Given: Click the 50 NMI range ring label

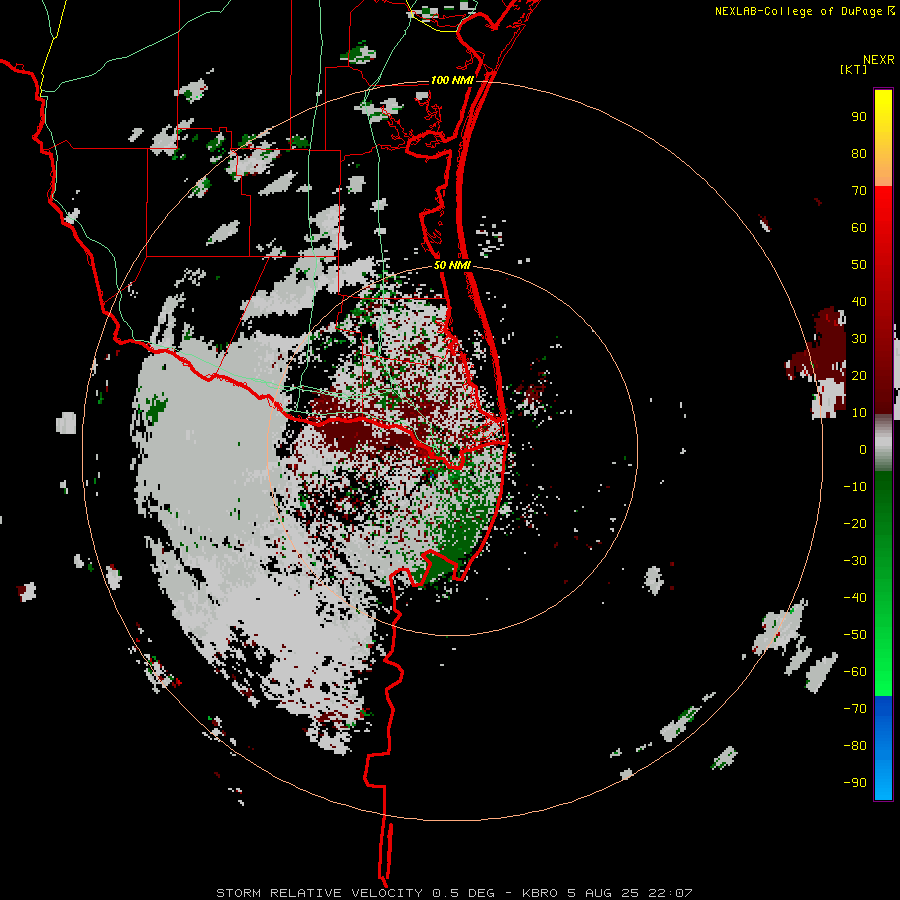Looking at the screenshot, I should coord(452,265).
